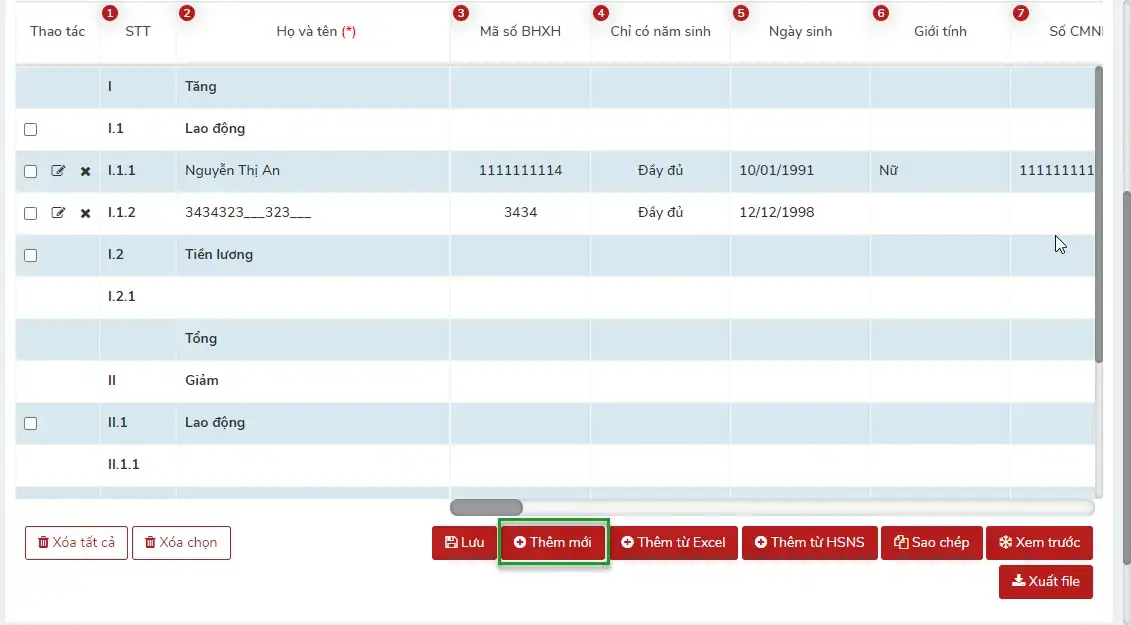Click the Xóa tất cả button
This screenshot has height=625, width=1131.
[76, 543]
